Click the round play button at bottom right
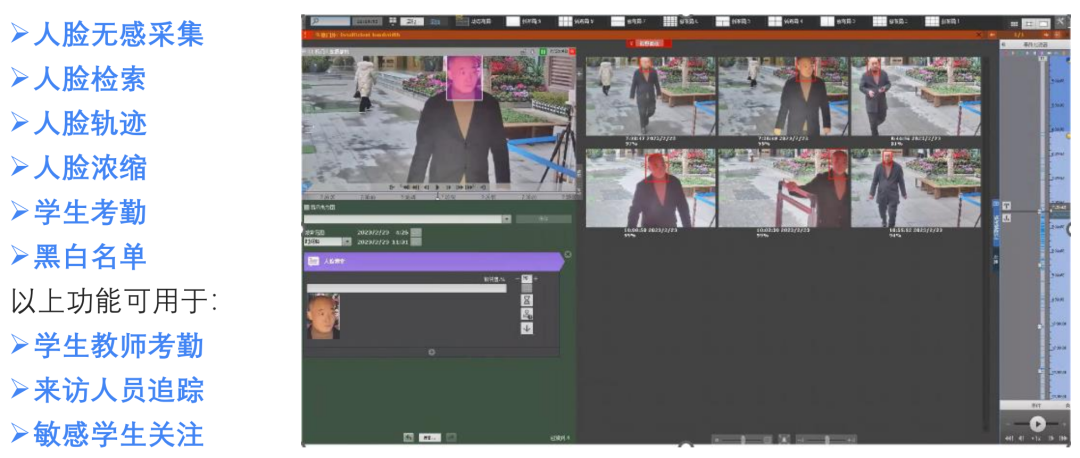Screen dimensions: 1080x458 1037,424
